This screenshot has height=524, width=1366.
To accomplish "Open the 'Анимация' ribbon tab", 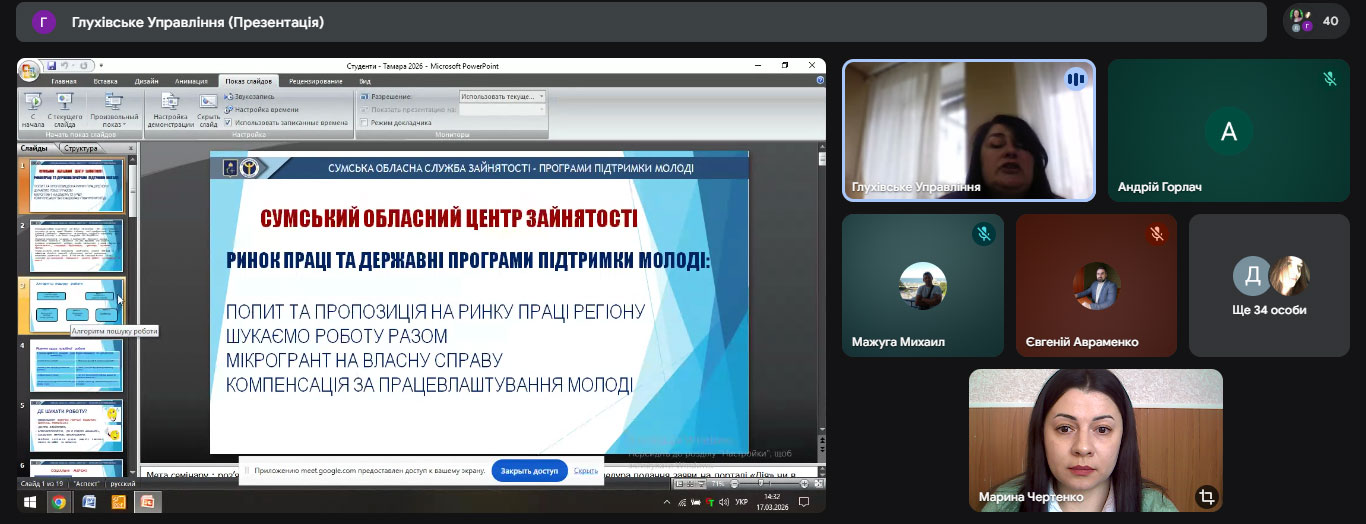I will click(190, 80).
